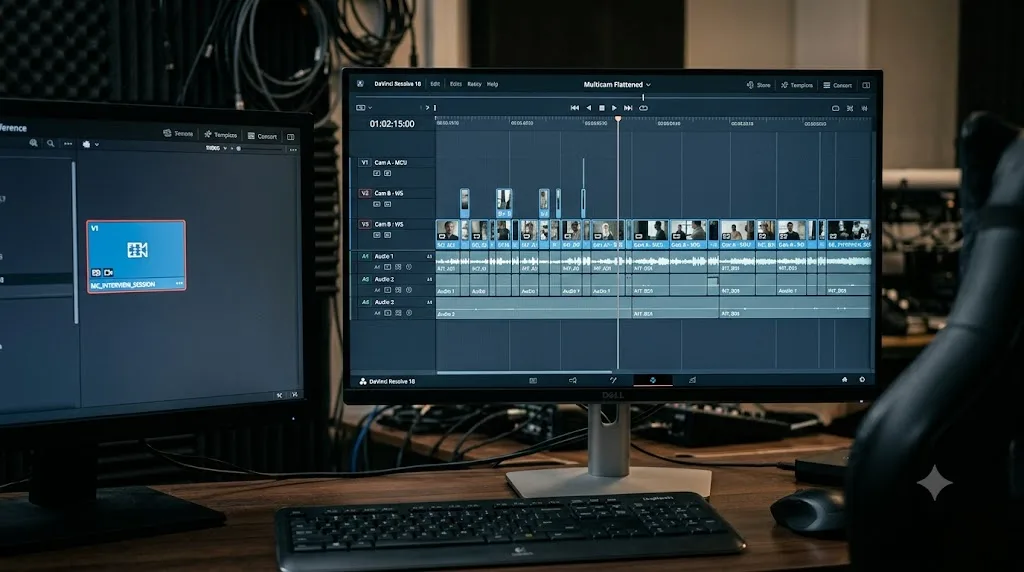The image size is (1024, 572).
Task: Open the bin icon dropdown on left monitor
Action: [90, 144]
